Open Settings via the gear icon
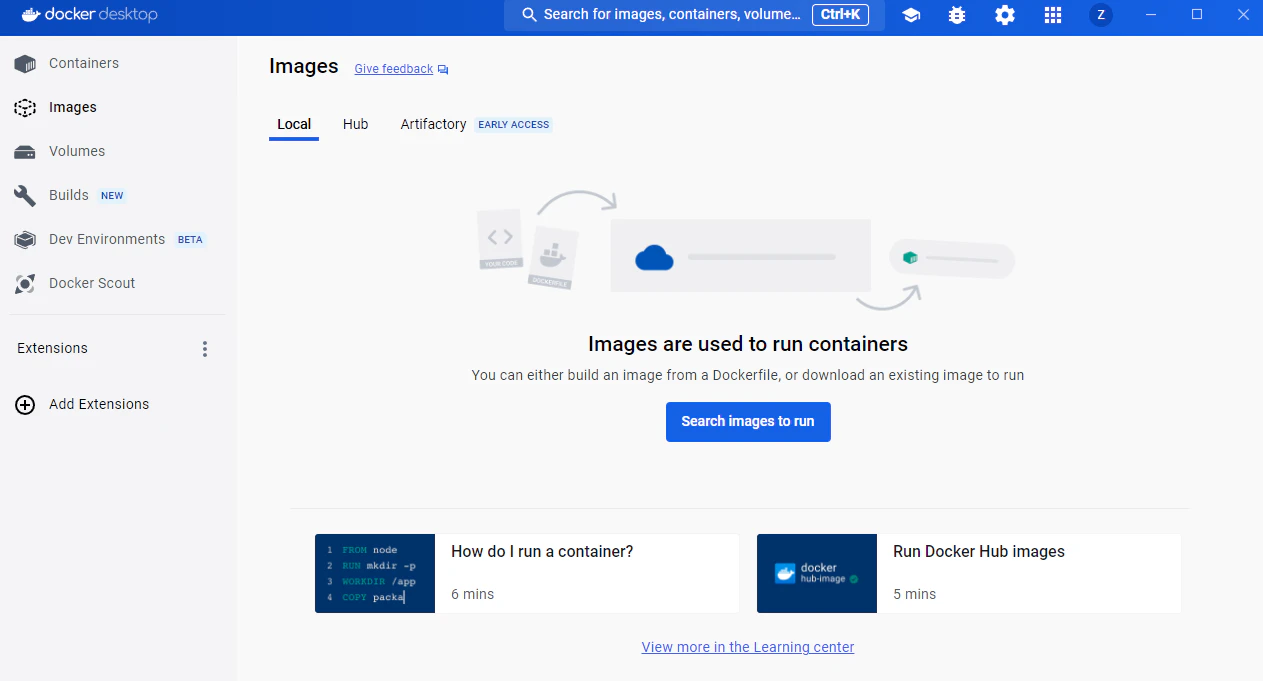This screenshot has width=1263, height=681. 1005,15
